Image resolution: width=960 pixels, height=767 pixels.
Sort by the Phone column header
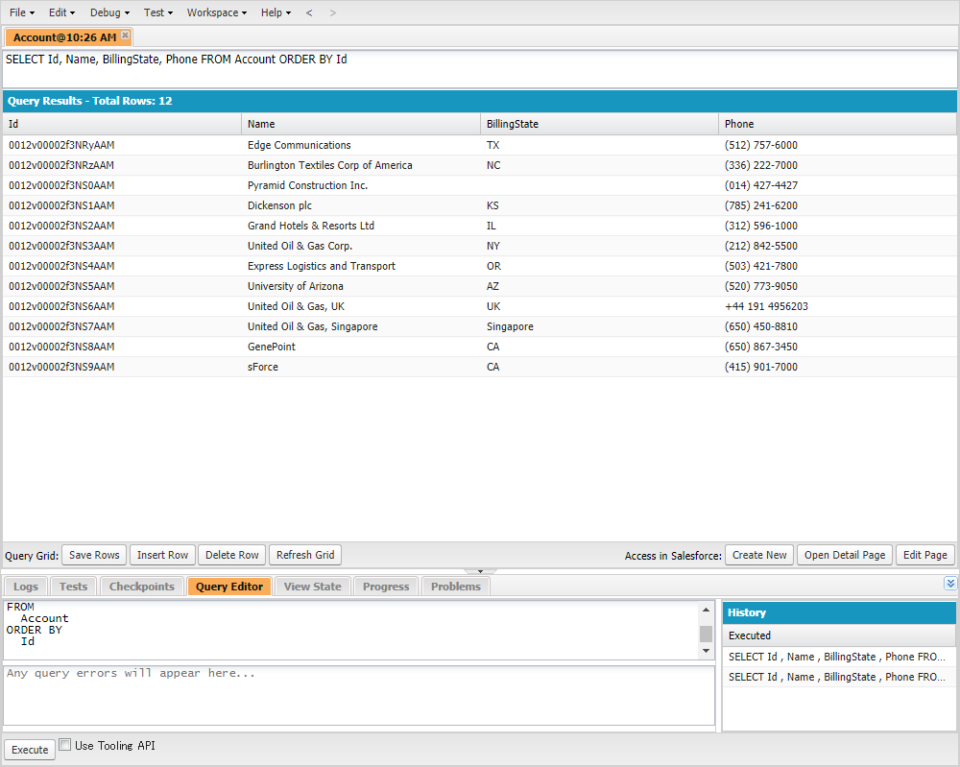(837, 124)
